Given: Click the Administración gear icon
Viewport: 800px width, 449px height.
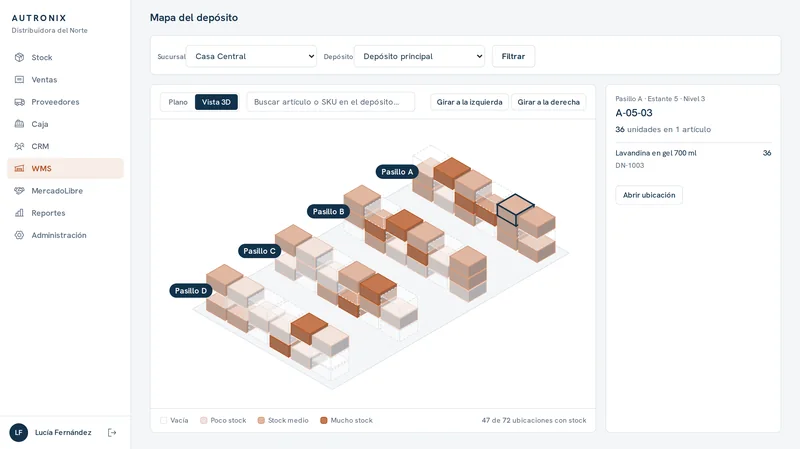Looking at the screenshot, I should point(19,235).
